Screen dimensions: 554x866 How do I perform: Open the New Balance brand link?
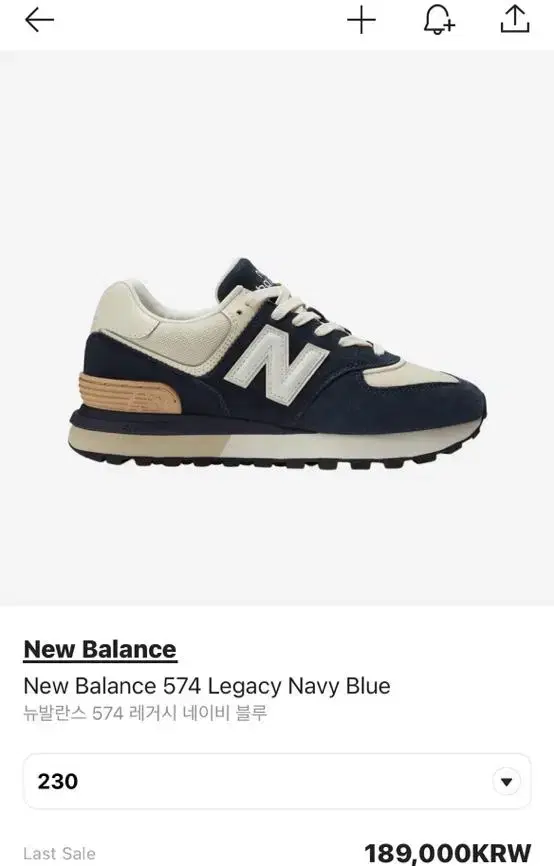(100, 650)
